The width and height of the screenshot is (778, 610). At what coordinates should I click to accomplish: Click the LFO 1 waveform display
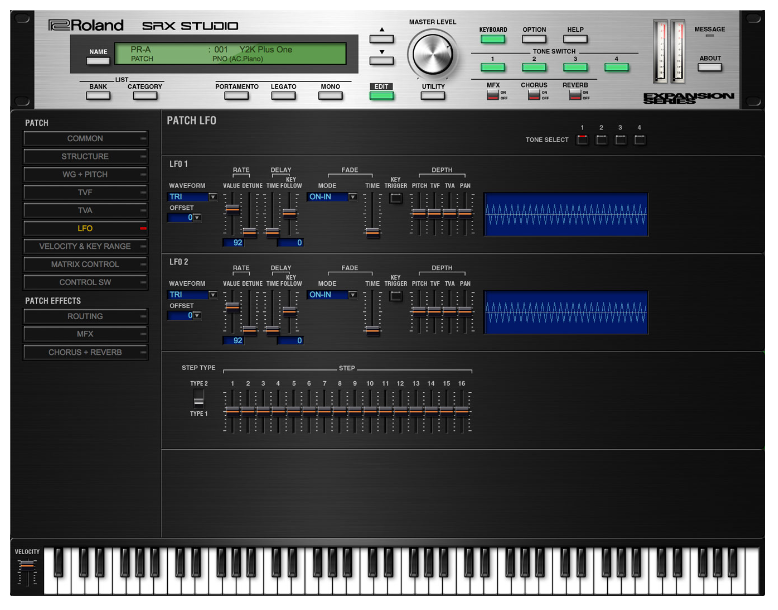tap(566, 214)
